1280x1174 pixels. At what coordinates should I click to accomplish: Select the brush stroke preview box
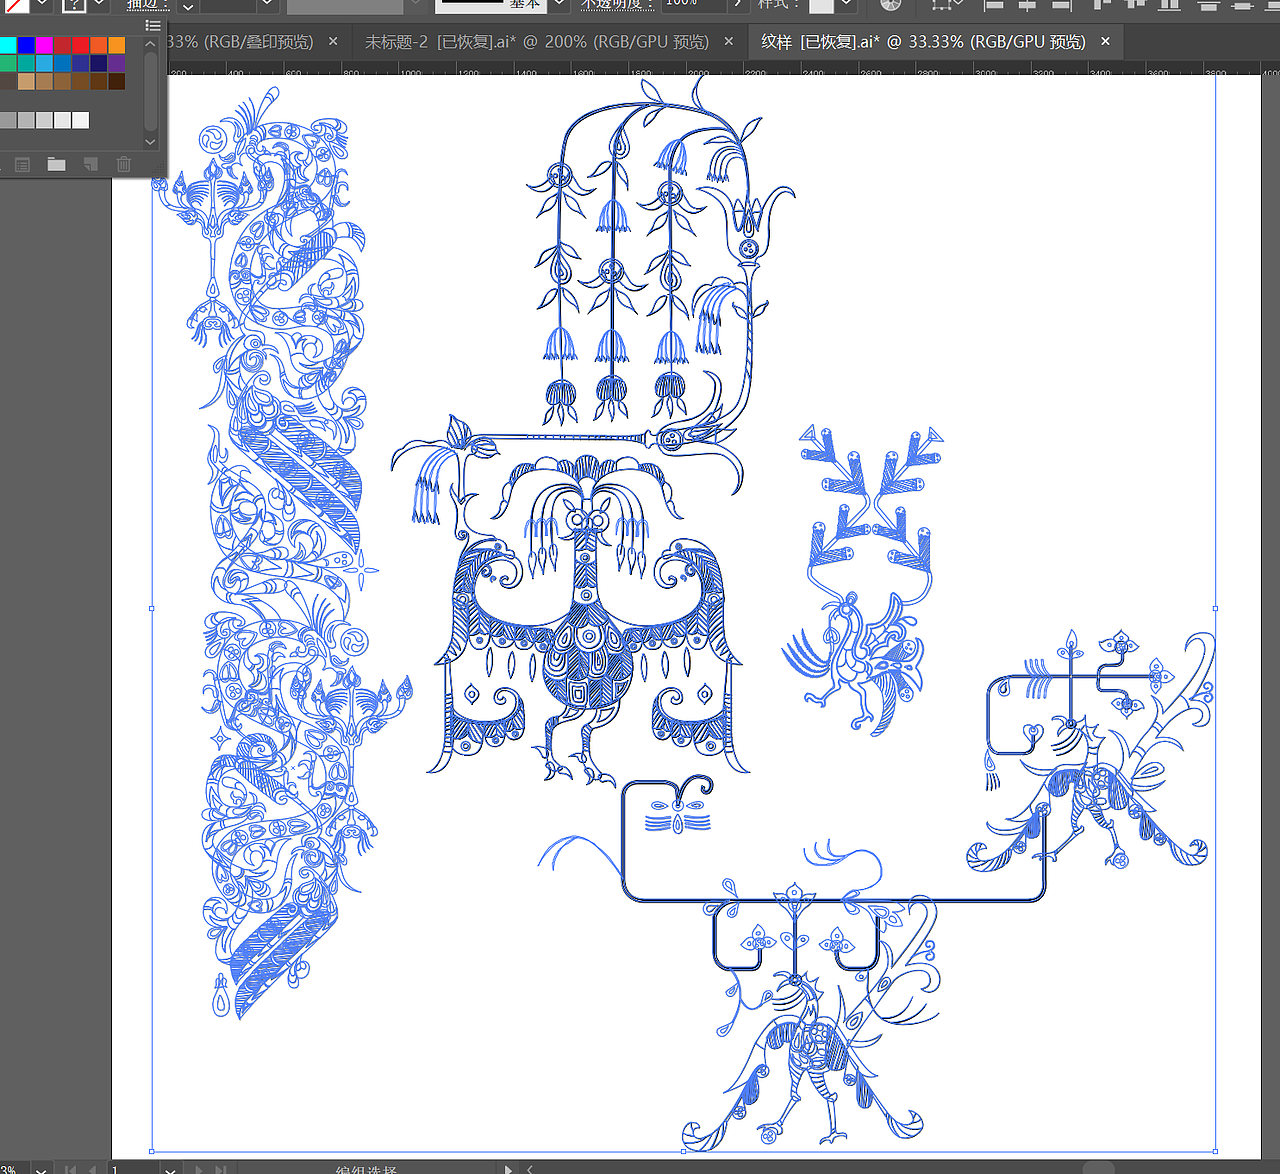491,5
